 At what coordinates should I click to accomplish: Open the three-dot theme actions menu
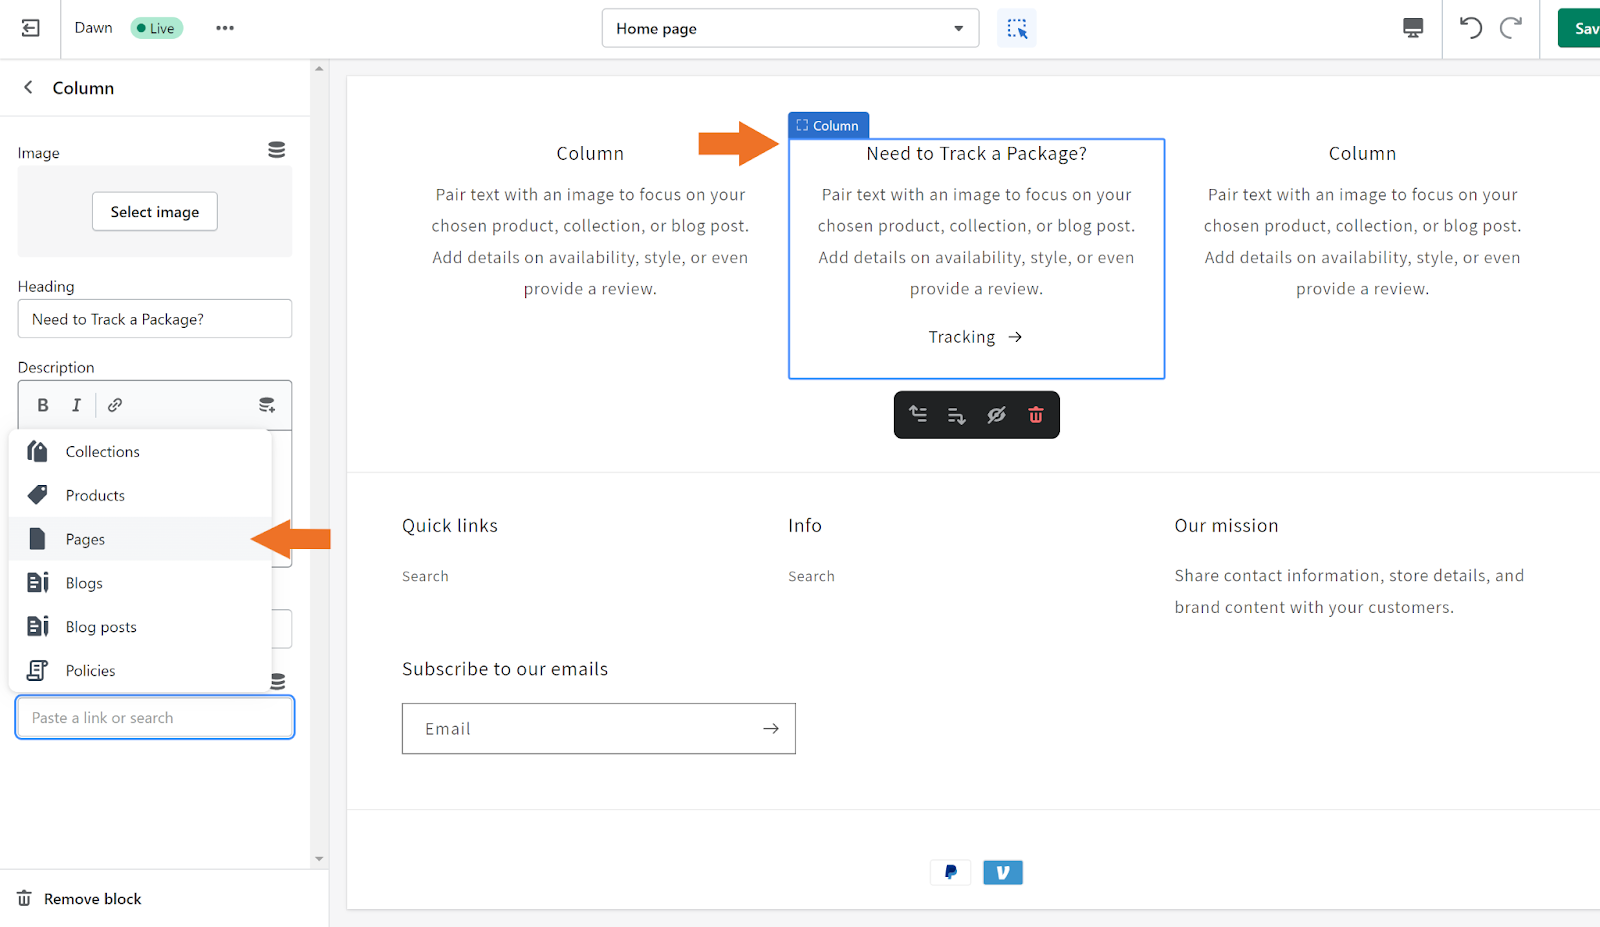(225, 28)
